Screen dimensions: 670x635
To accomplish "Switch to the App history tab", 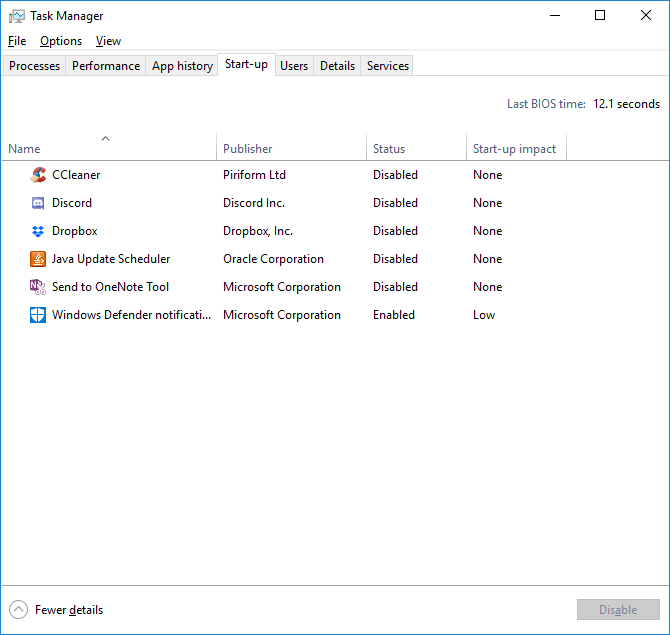I will pos(182,66).
